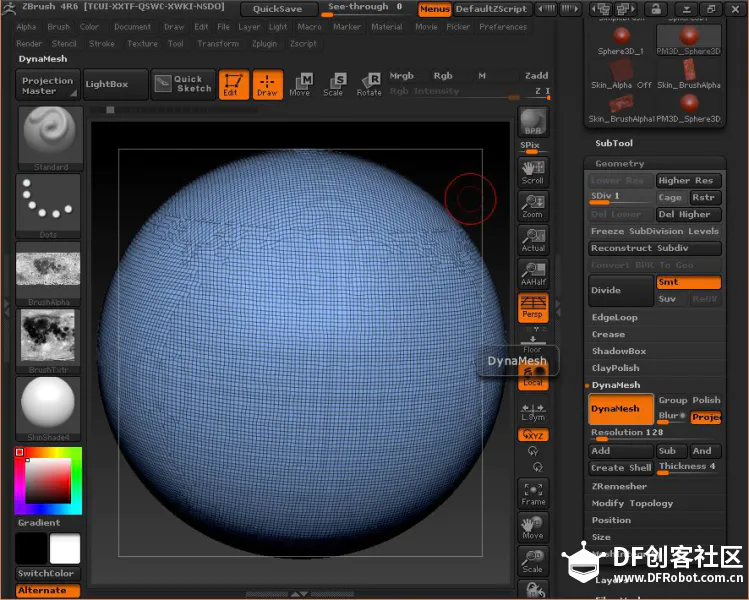Open the Zplugin menu
The height and width of the screenshot is (600, 749).
(264, 44)
